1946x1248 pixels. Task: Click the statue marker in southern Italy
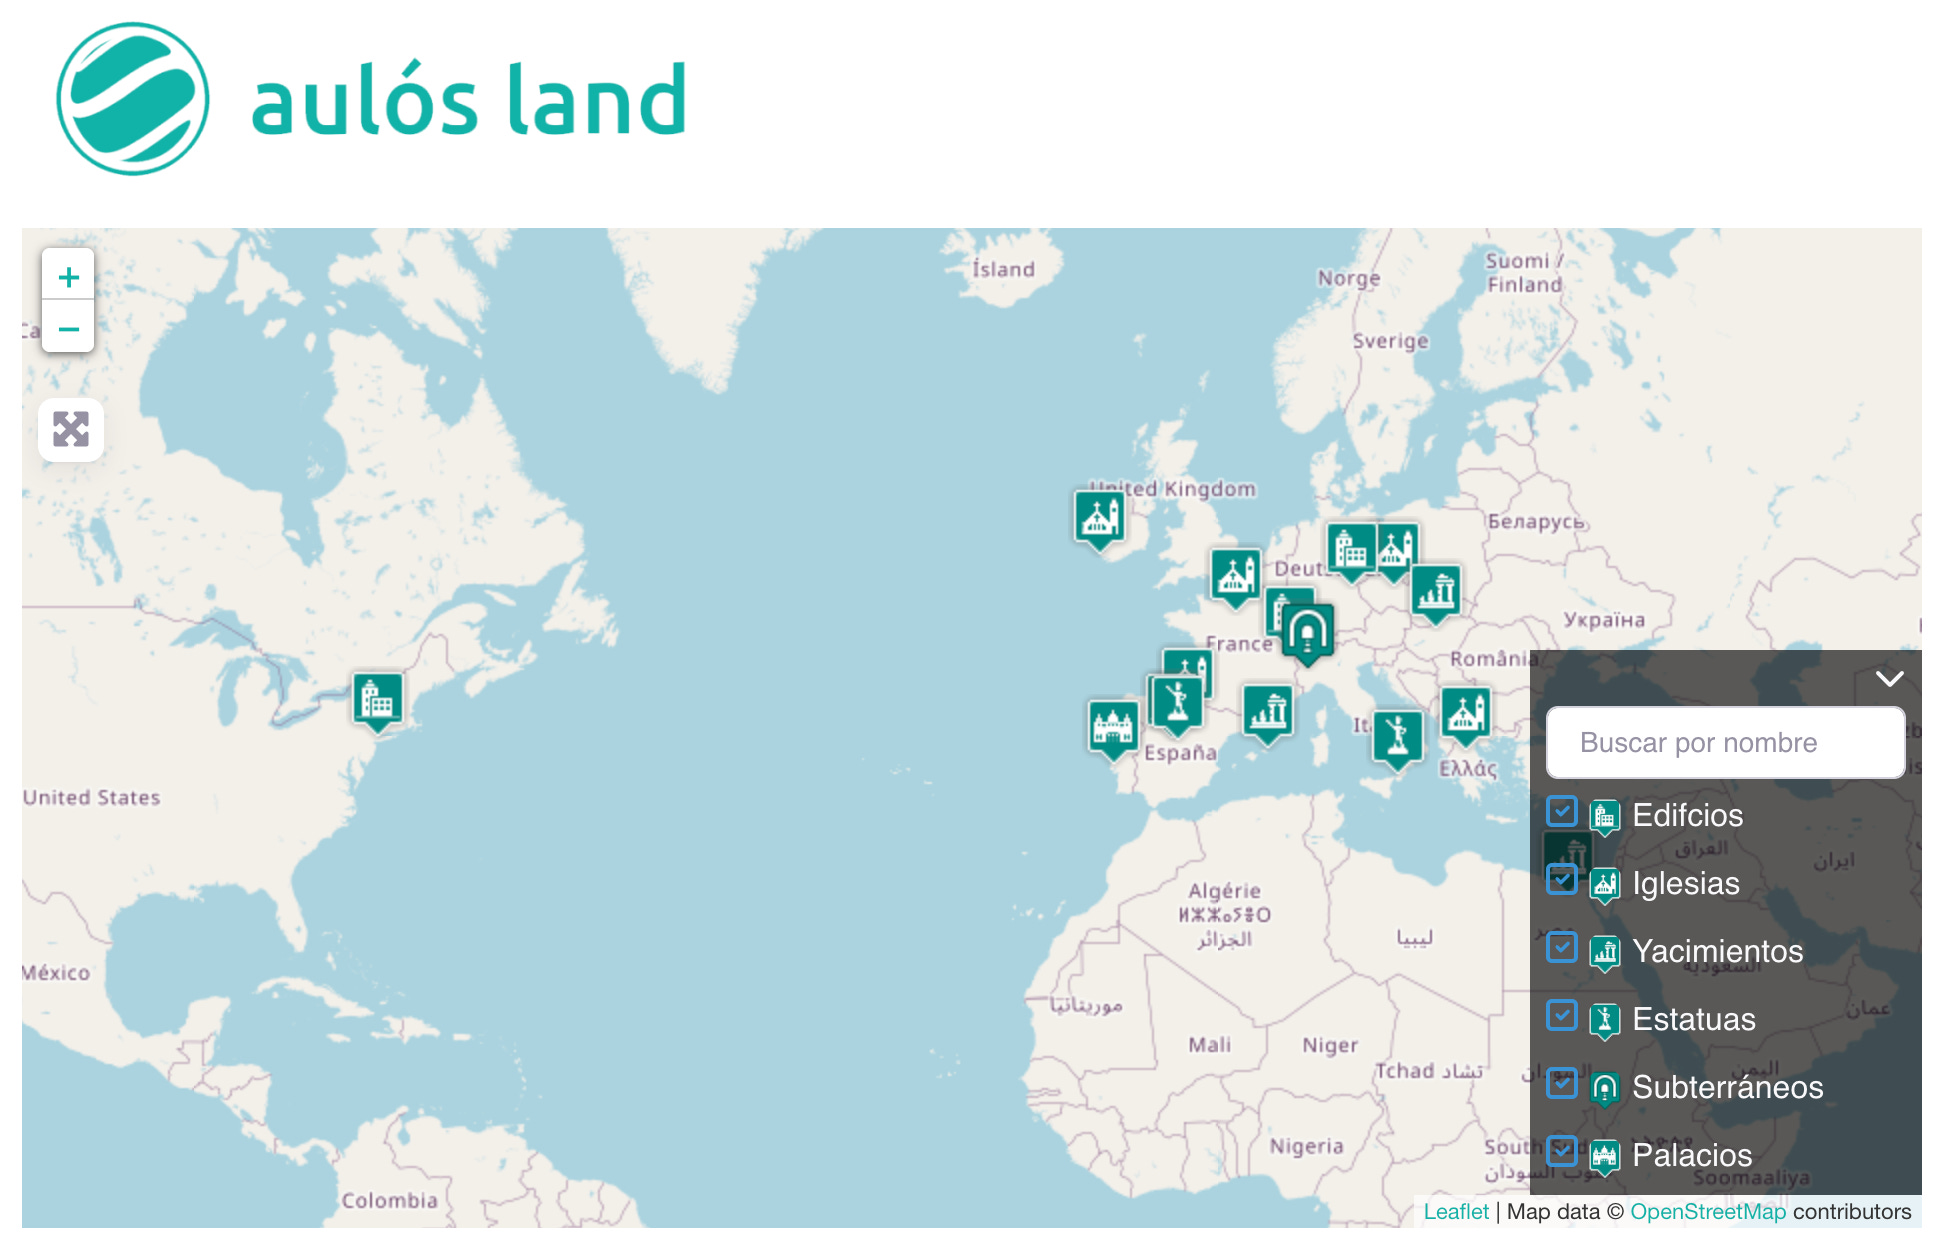tap(1397, 736)
